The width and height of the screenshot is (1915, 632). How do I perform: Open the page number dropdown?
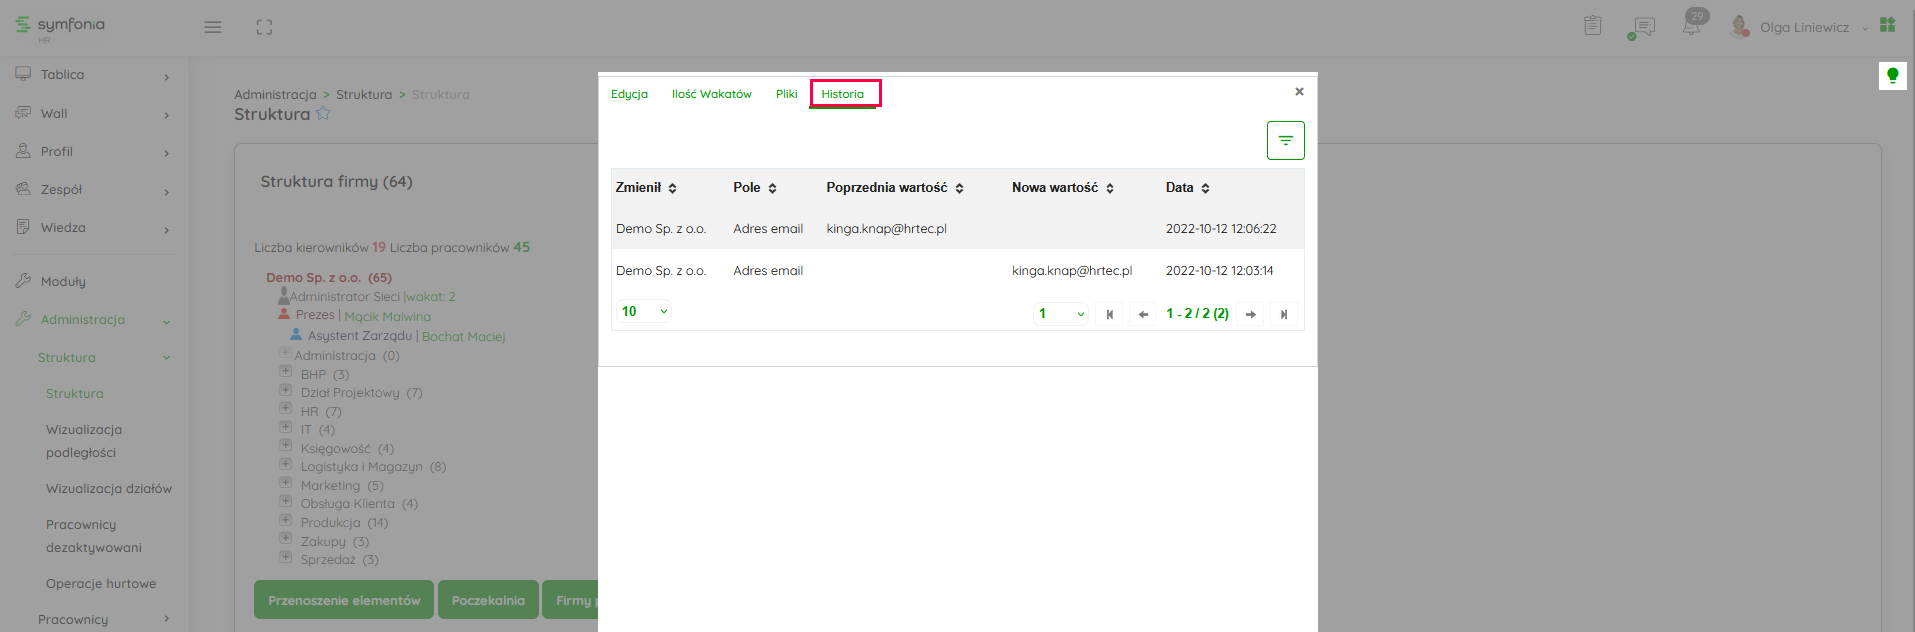(1060, 314)
